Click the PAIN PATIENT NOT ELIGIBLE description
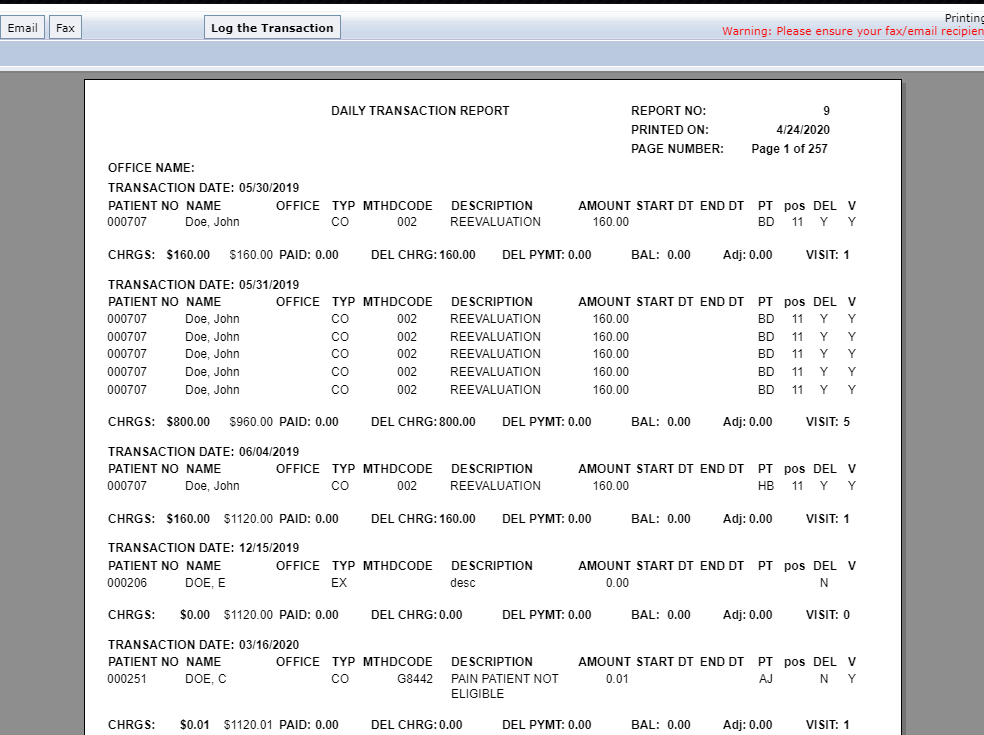Screen dimensions: 984x735 (504, 686)
